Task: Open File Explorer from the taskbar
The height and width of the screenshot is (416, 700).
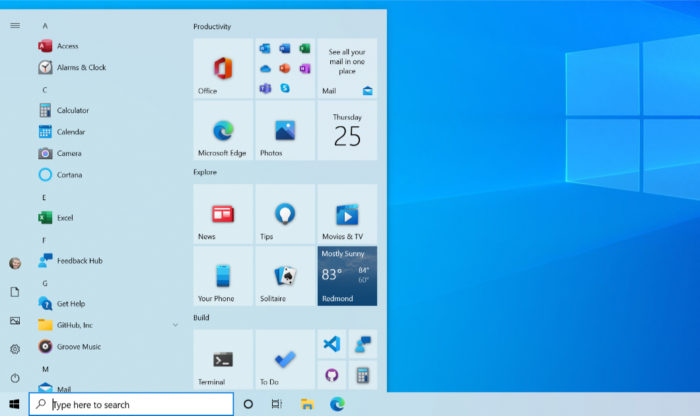Action: tap(307, 404)
